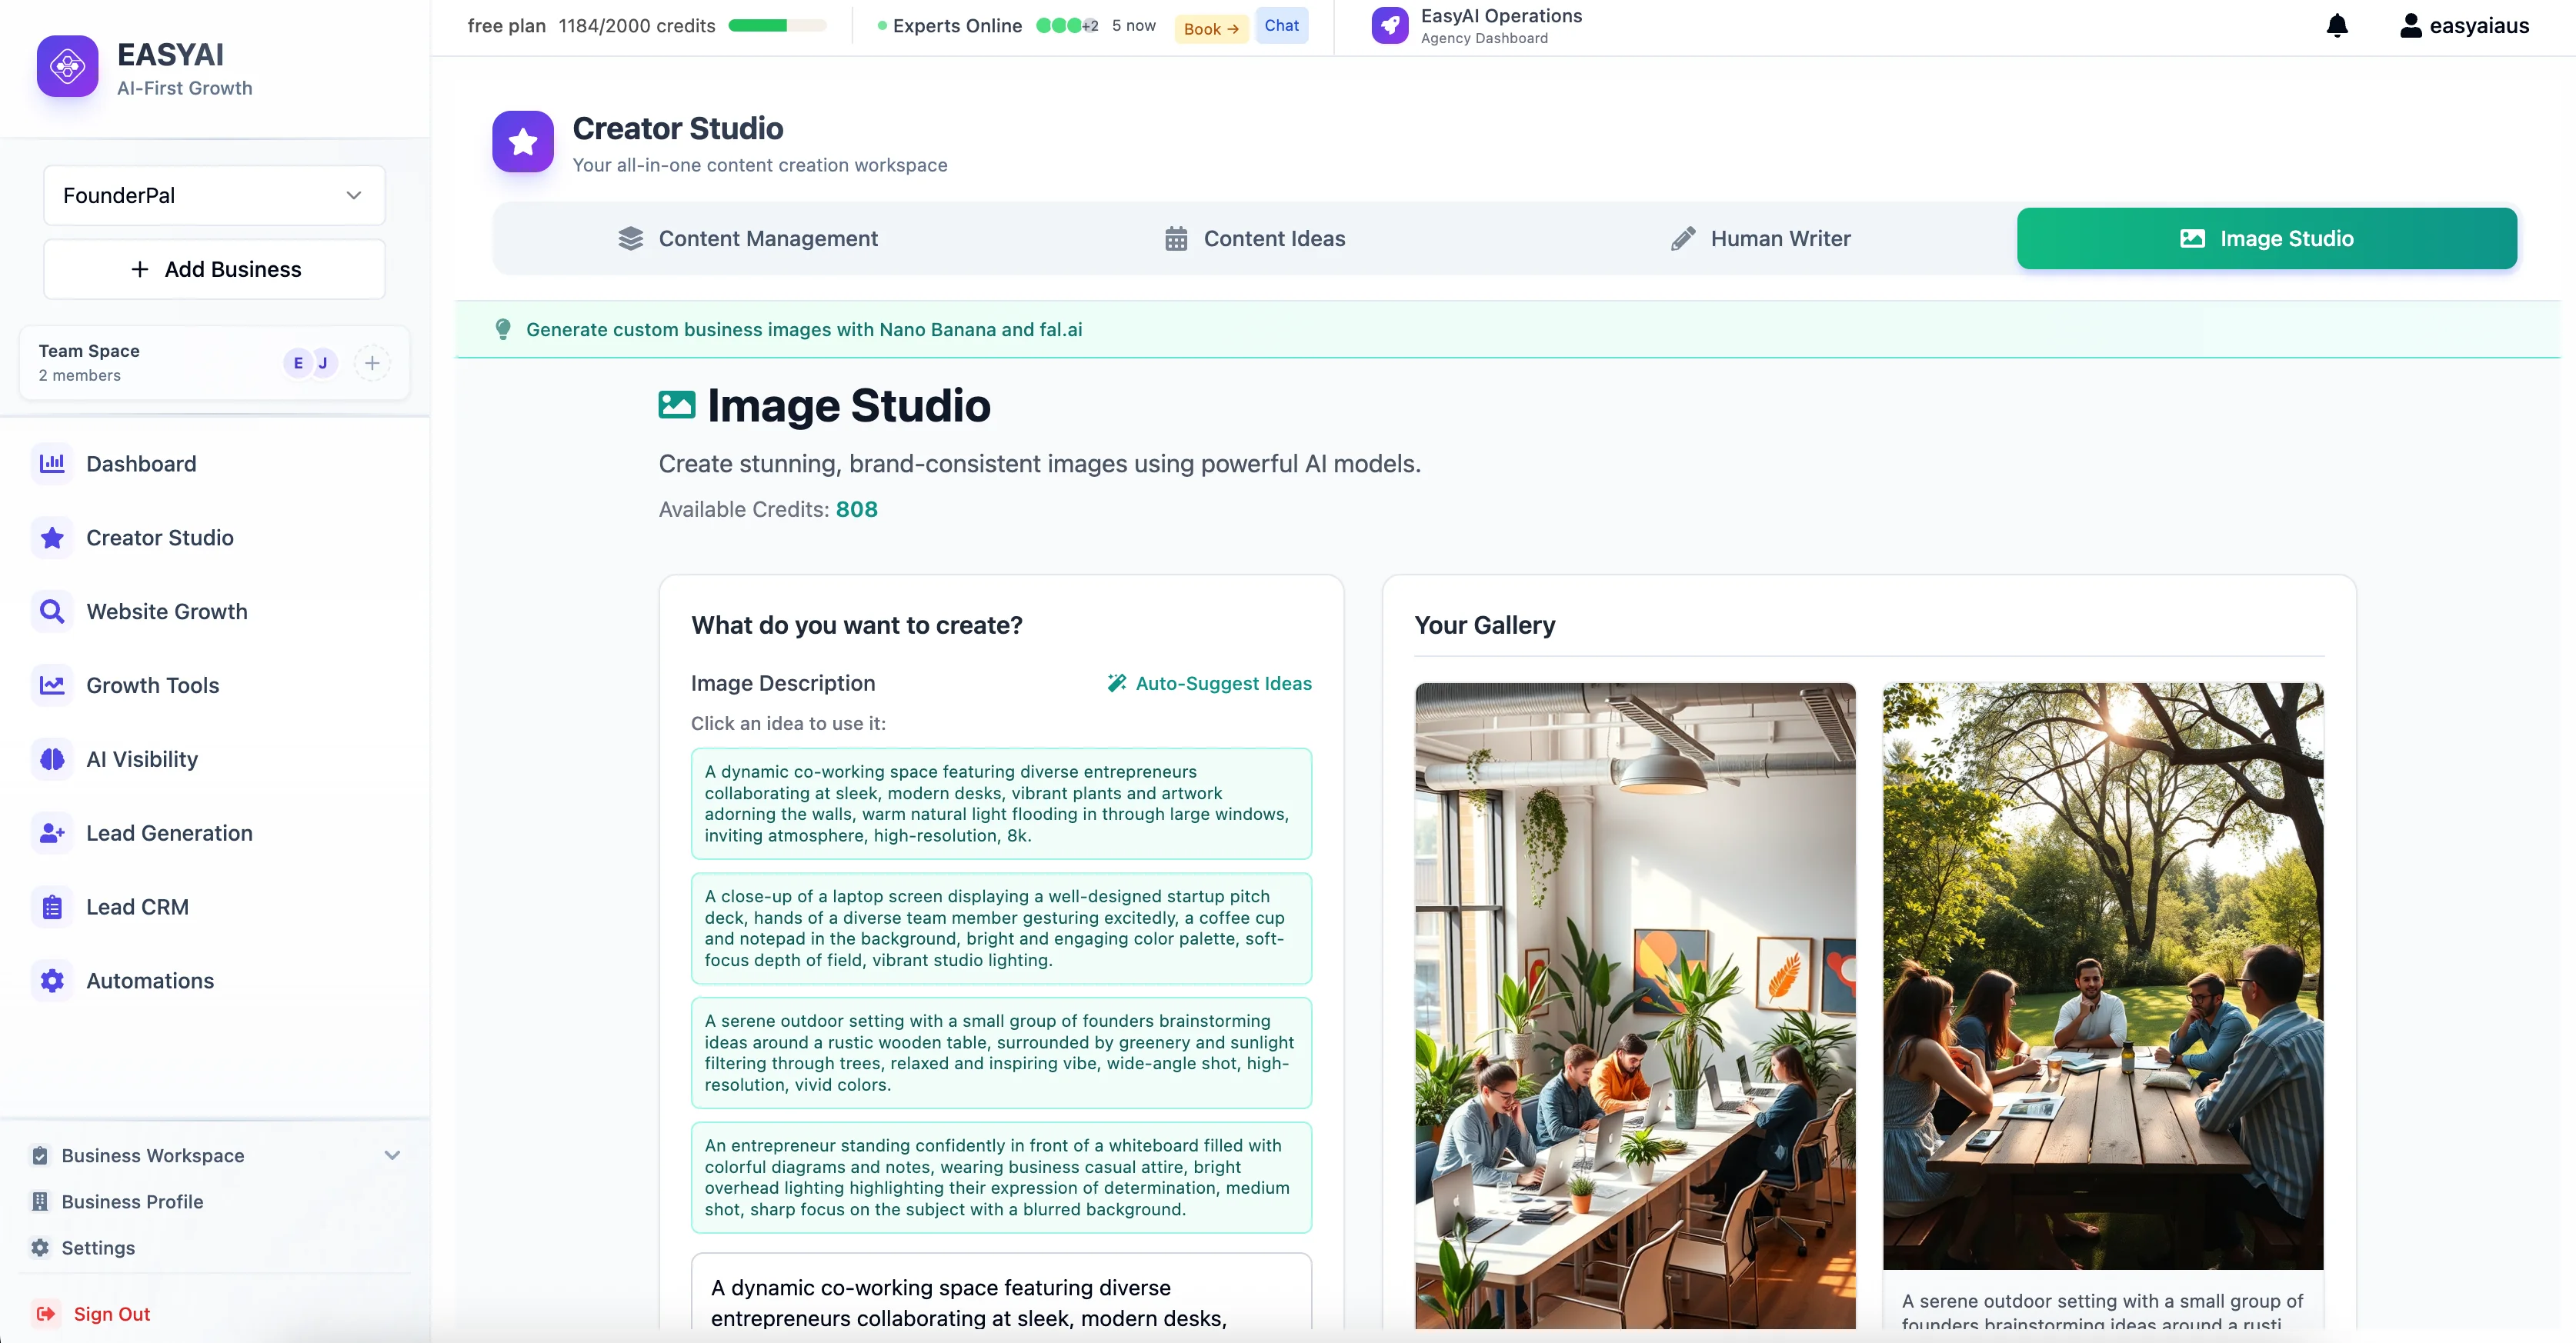Add a new member to Team Space
The height and width of the screenshot is (1343, 2576).
372,362
